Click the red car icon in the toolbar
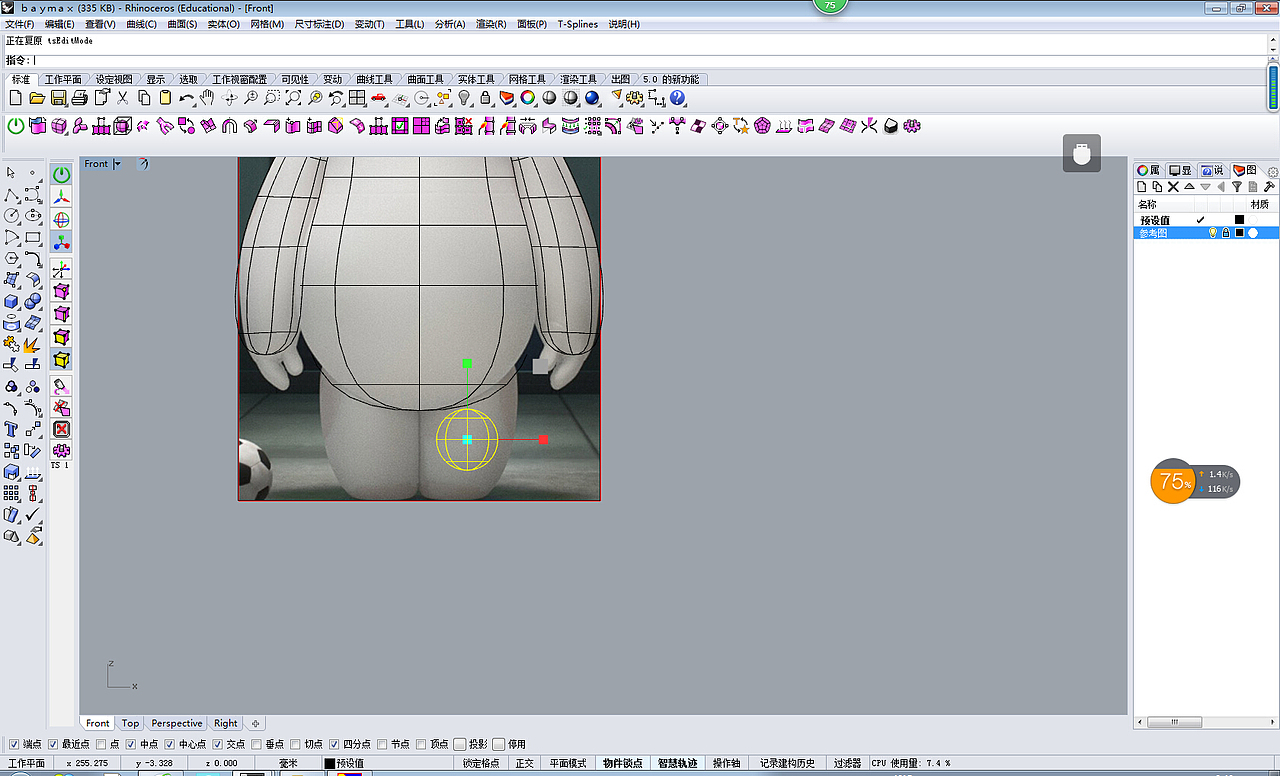 tap(379, 98)
